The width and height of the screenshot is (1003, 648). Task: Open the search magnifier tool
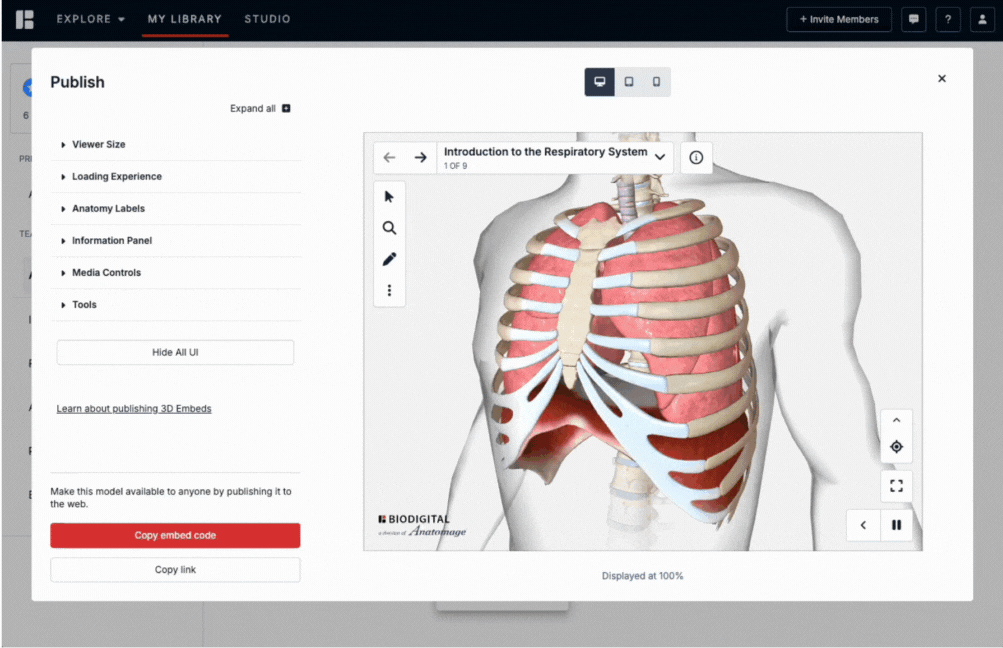pos(389,228)
